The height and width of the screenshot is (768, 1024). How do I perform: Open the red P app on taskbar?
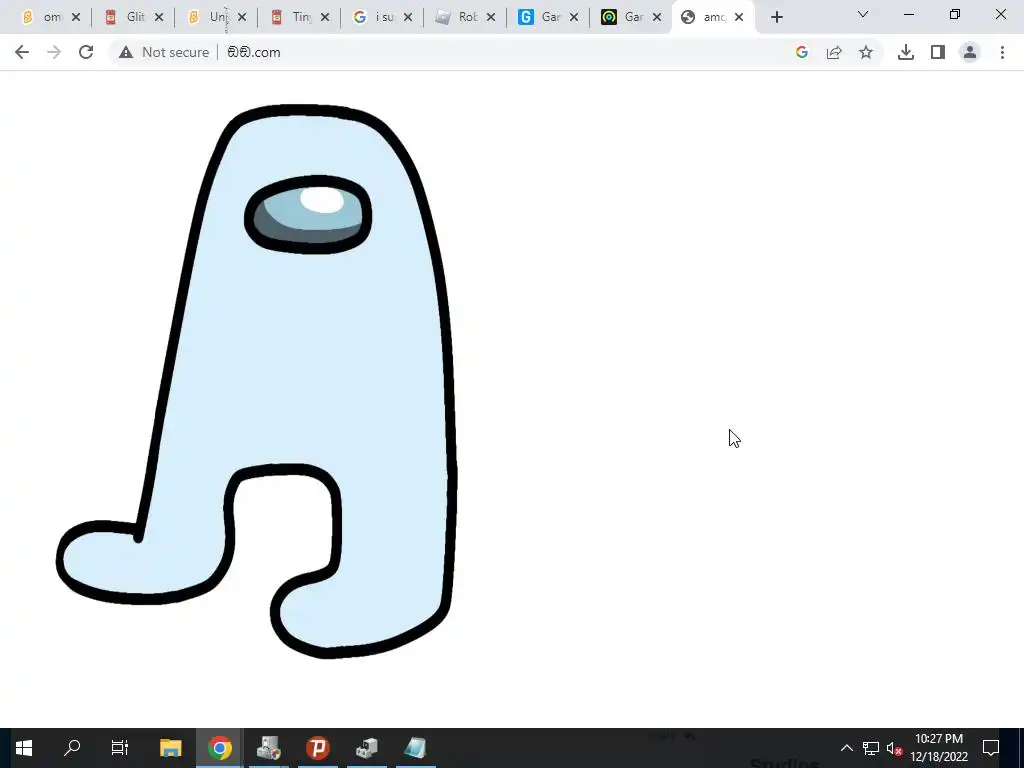point(317,748)
